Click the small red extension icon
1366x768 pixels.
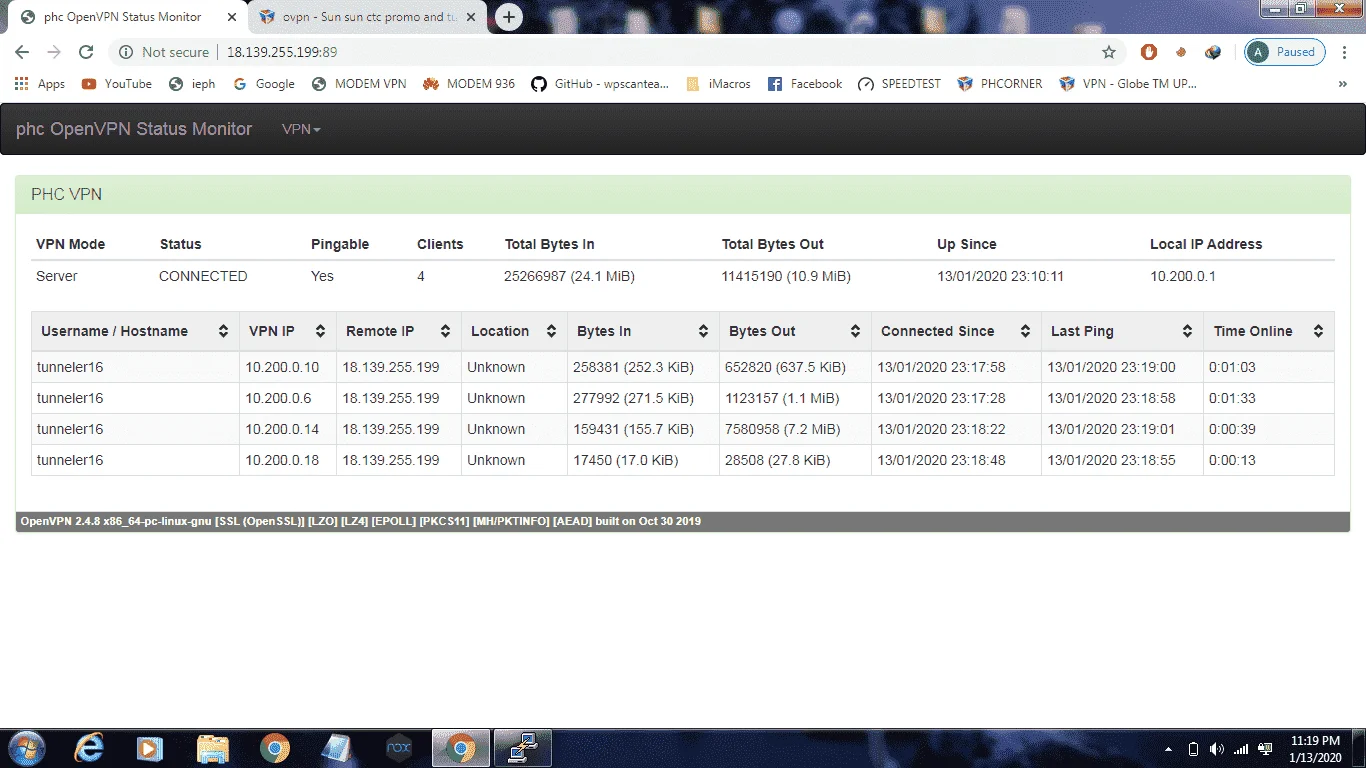[1181, 52]
